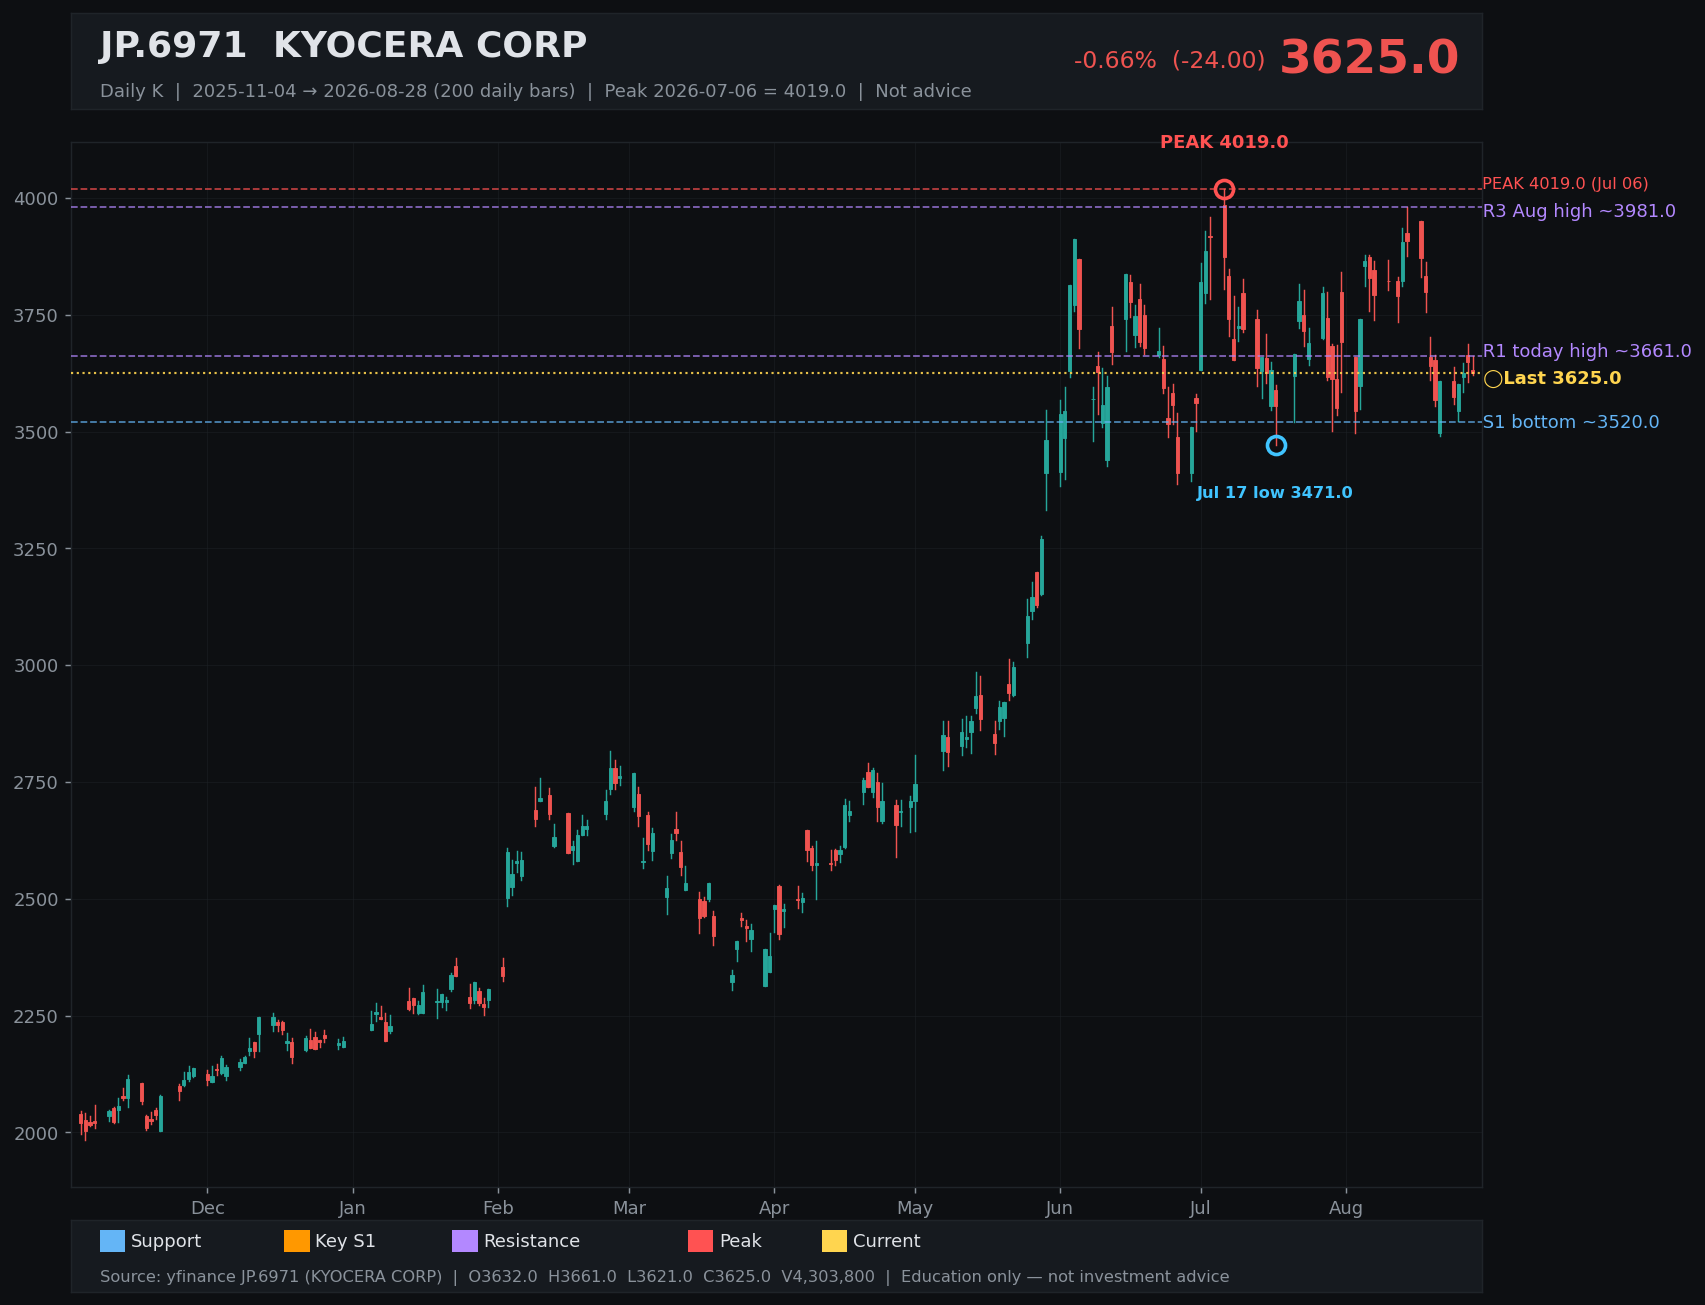Click the 'Current' legend label
Image resolution: width=1705 pixels, height=1305 pixels.
886,1241
